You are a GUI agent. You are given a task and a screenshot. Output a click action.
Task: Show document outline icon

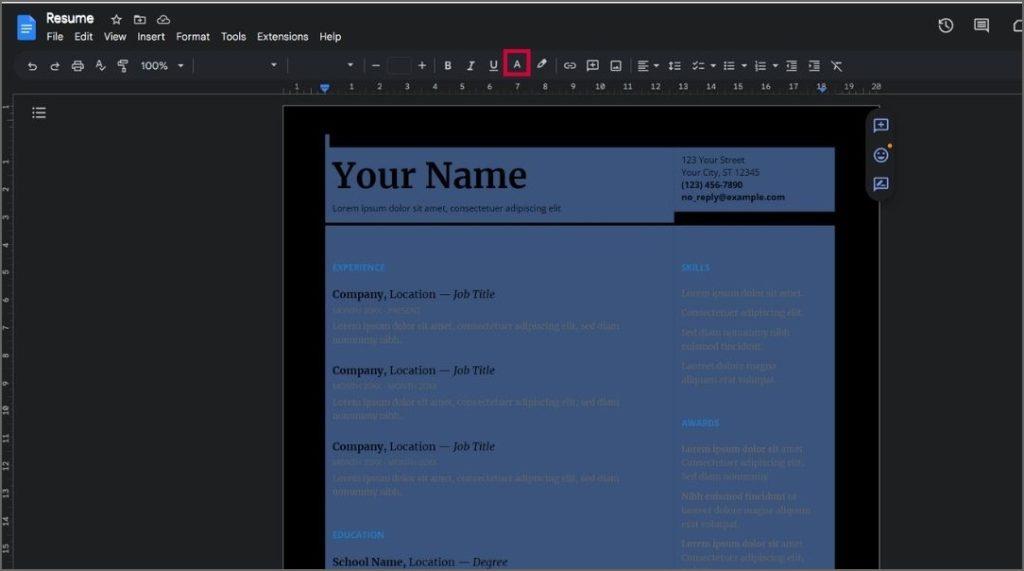point(39,113)
